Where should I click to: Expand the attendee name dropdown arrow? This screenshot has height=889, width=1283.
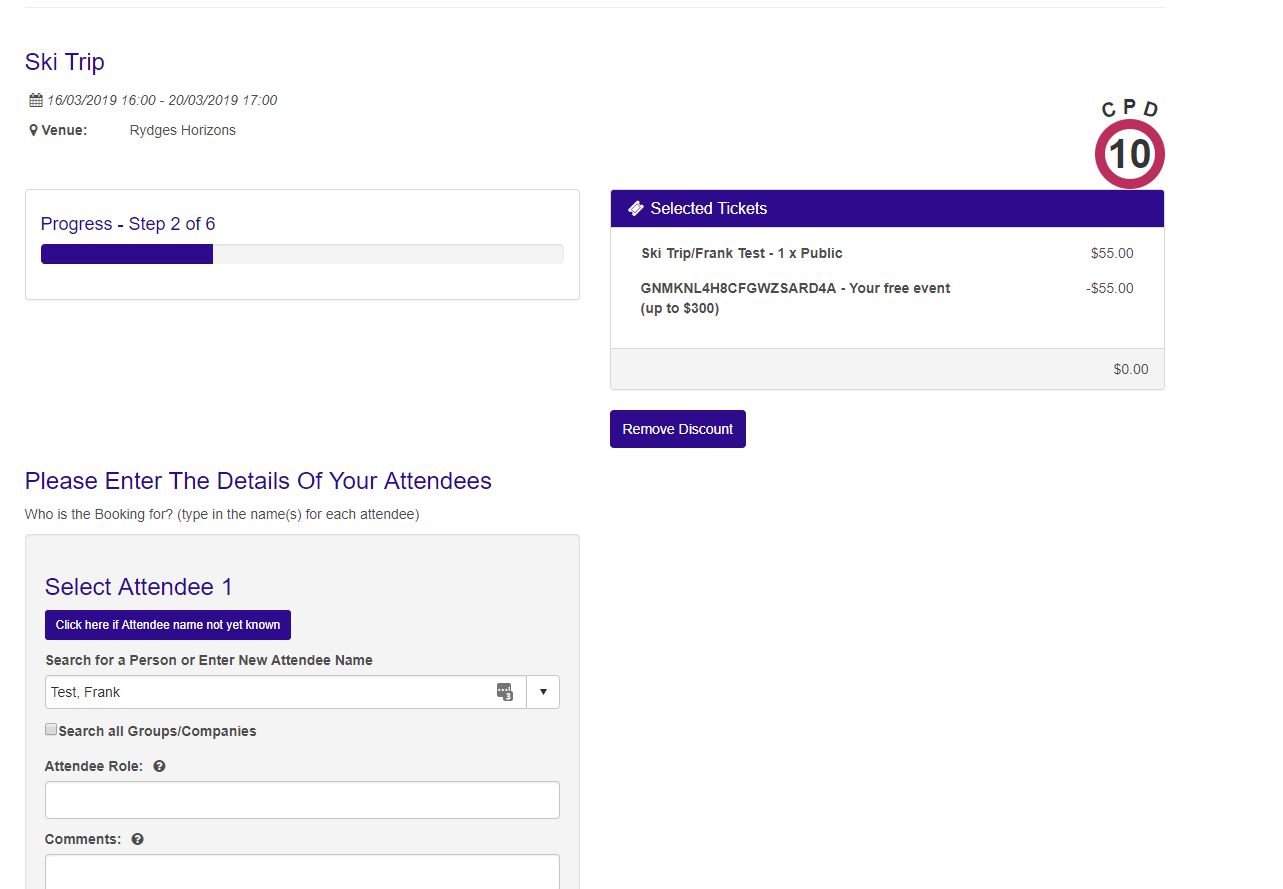543,692
